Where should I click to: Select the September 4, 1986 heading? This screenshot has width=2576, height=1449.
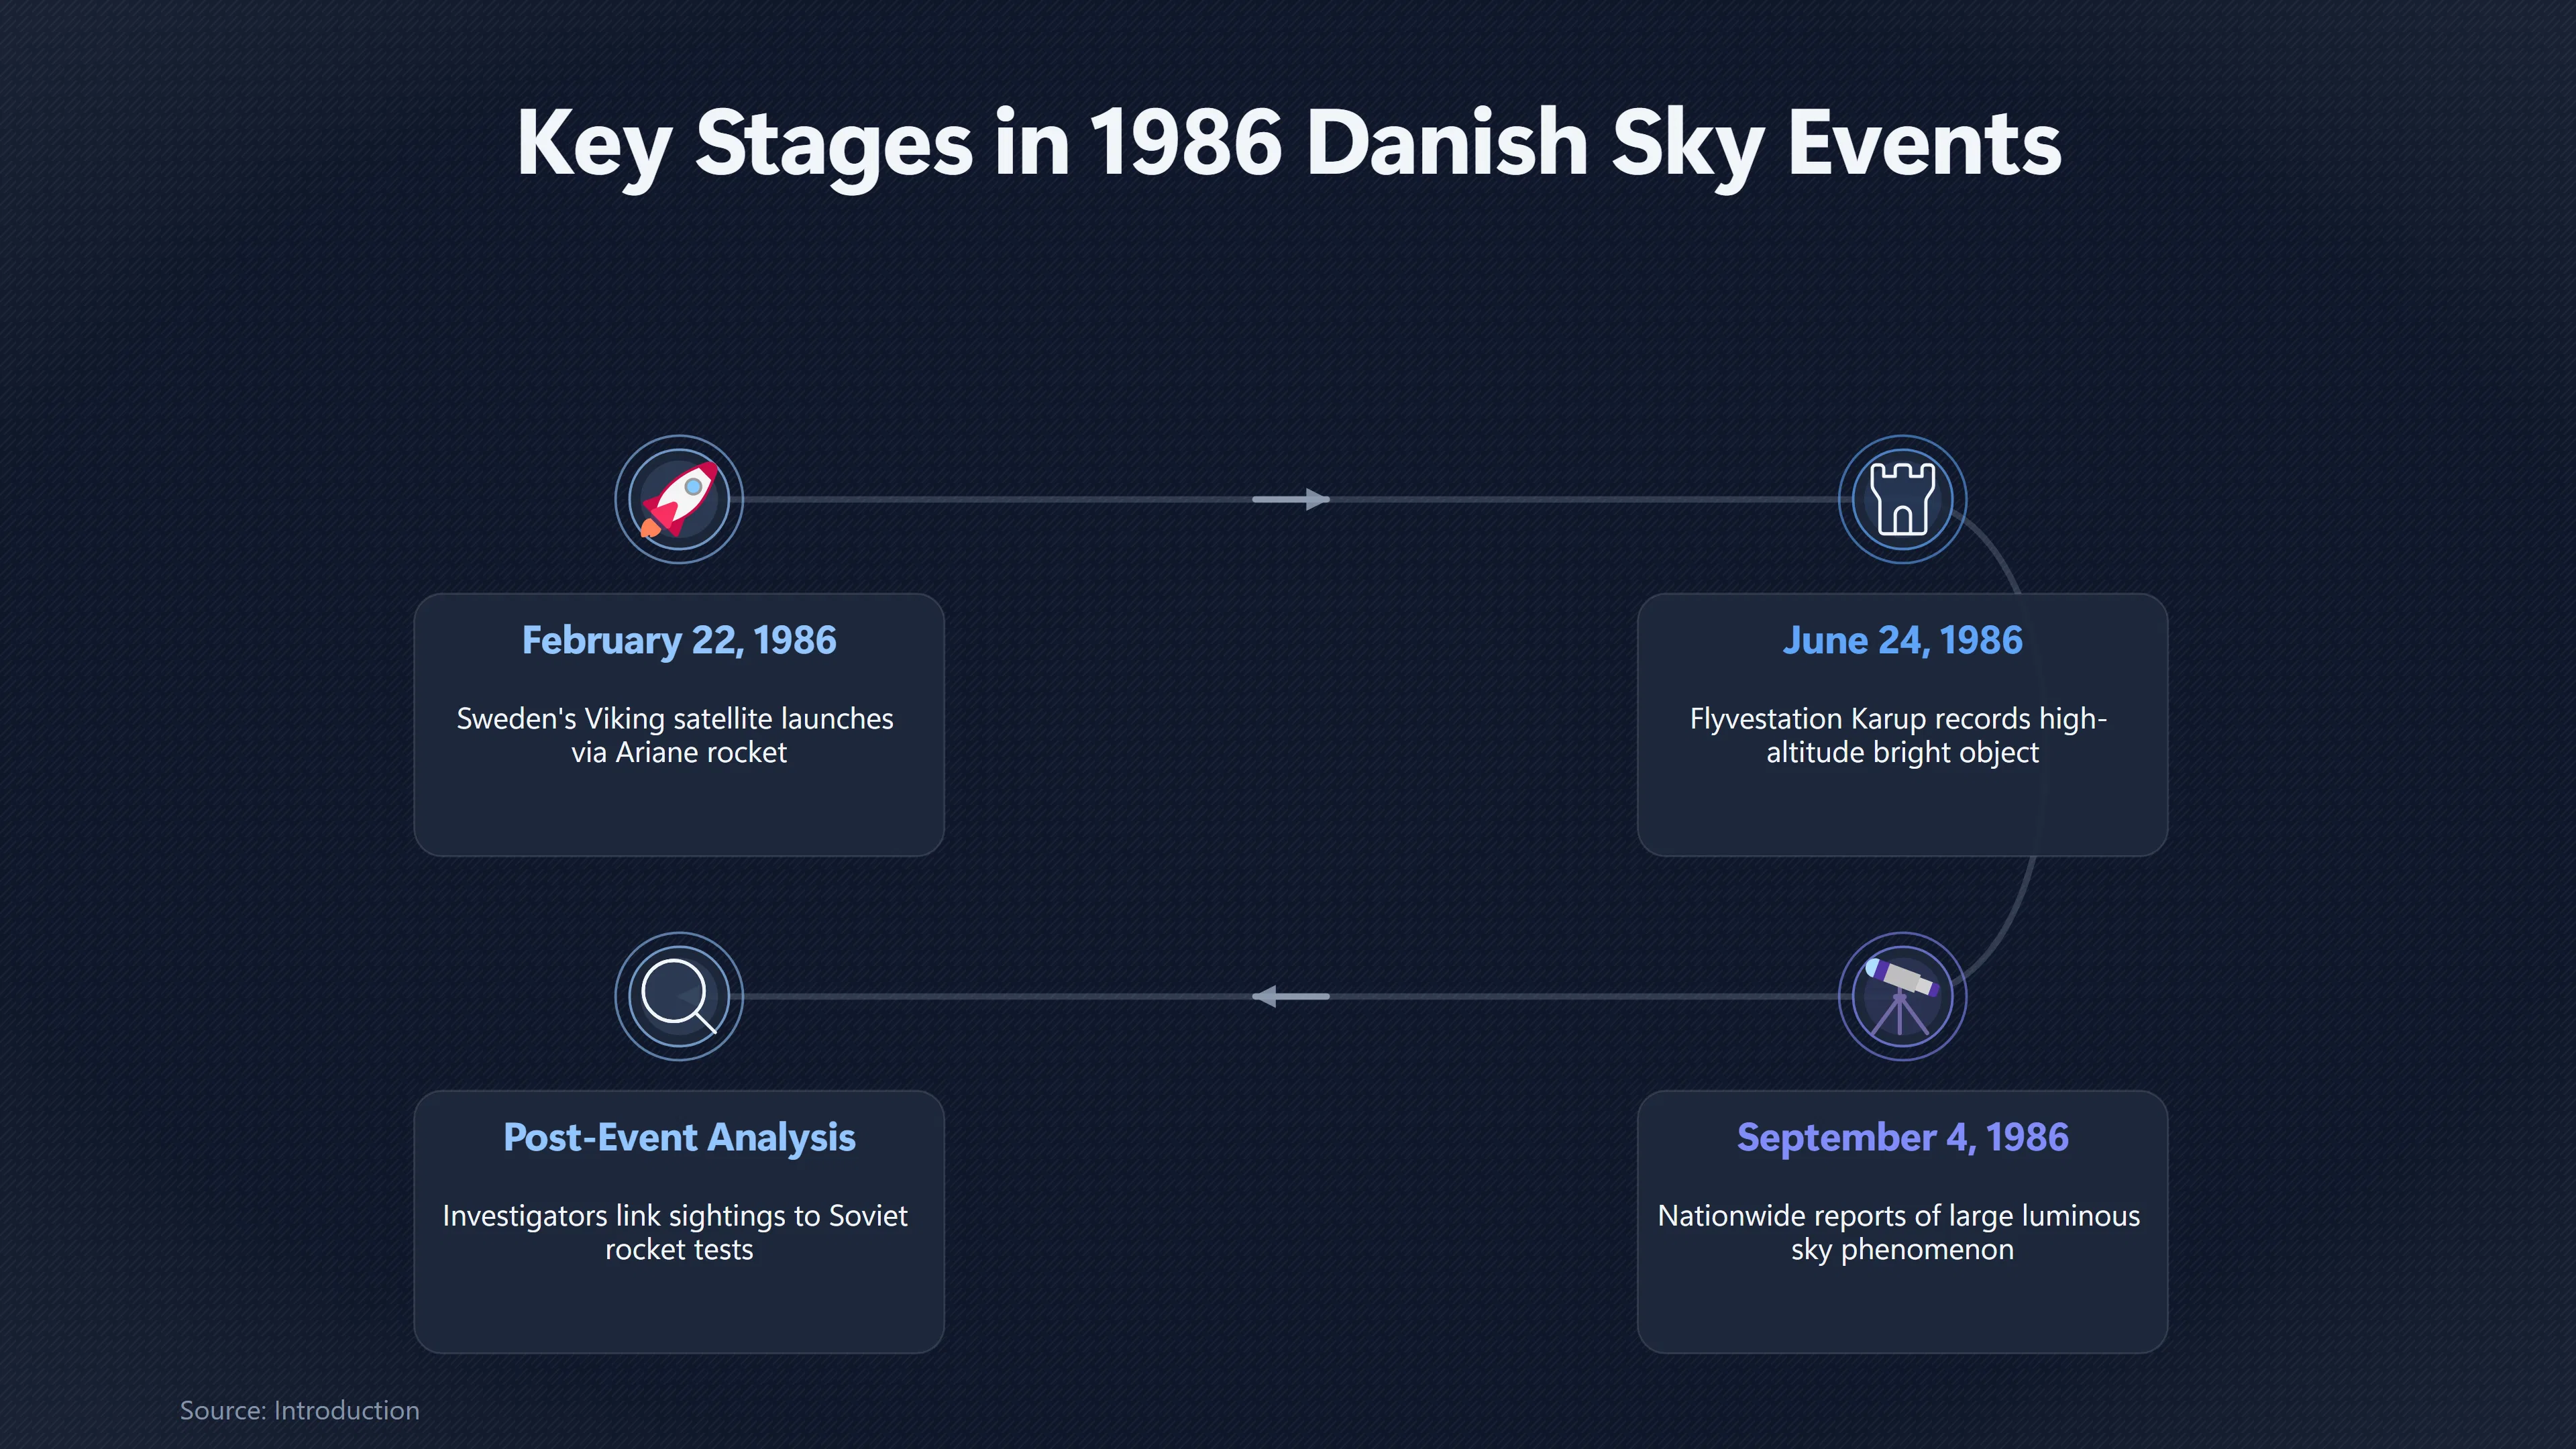[x=1902, y=1137]
